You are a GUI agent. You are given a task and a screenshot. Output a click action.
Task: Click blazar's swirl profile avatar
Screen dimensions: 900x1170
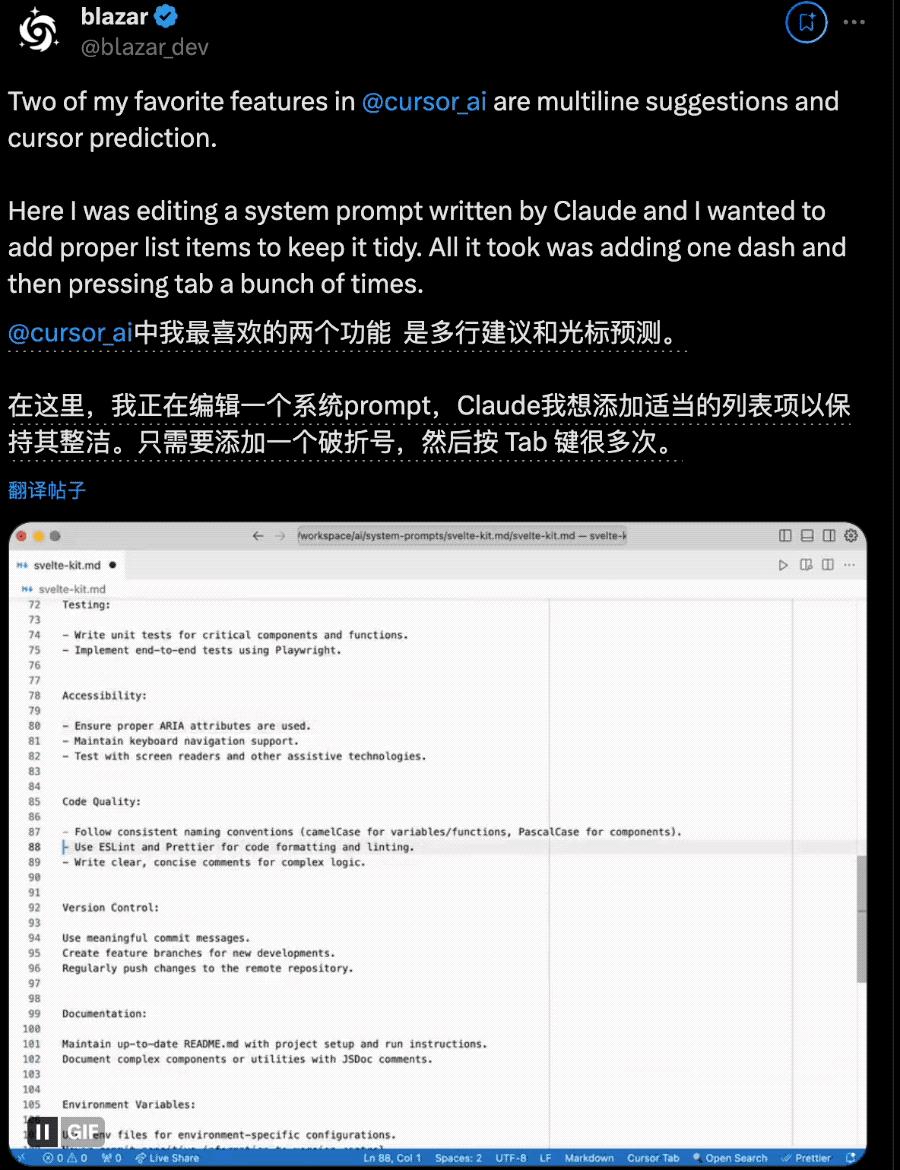[38, 31]
